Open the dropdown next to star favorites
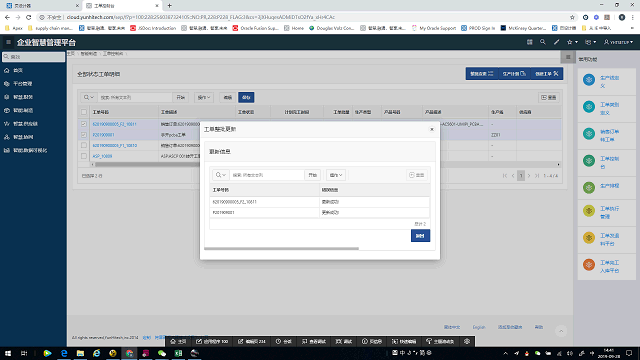The width and height of the screenshot is (640, 360). click(590, 42)
